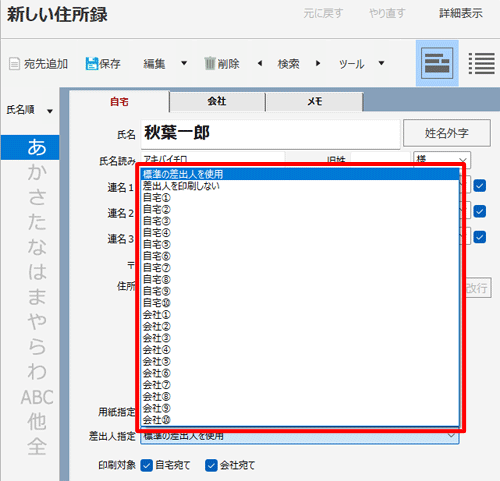The width and height of the screenshot is (500, 481).
Task: Go to next record arrow right of 検索
Action: (x=318, y=63)
